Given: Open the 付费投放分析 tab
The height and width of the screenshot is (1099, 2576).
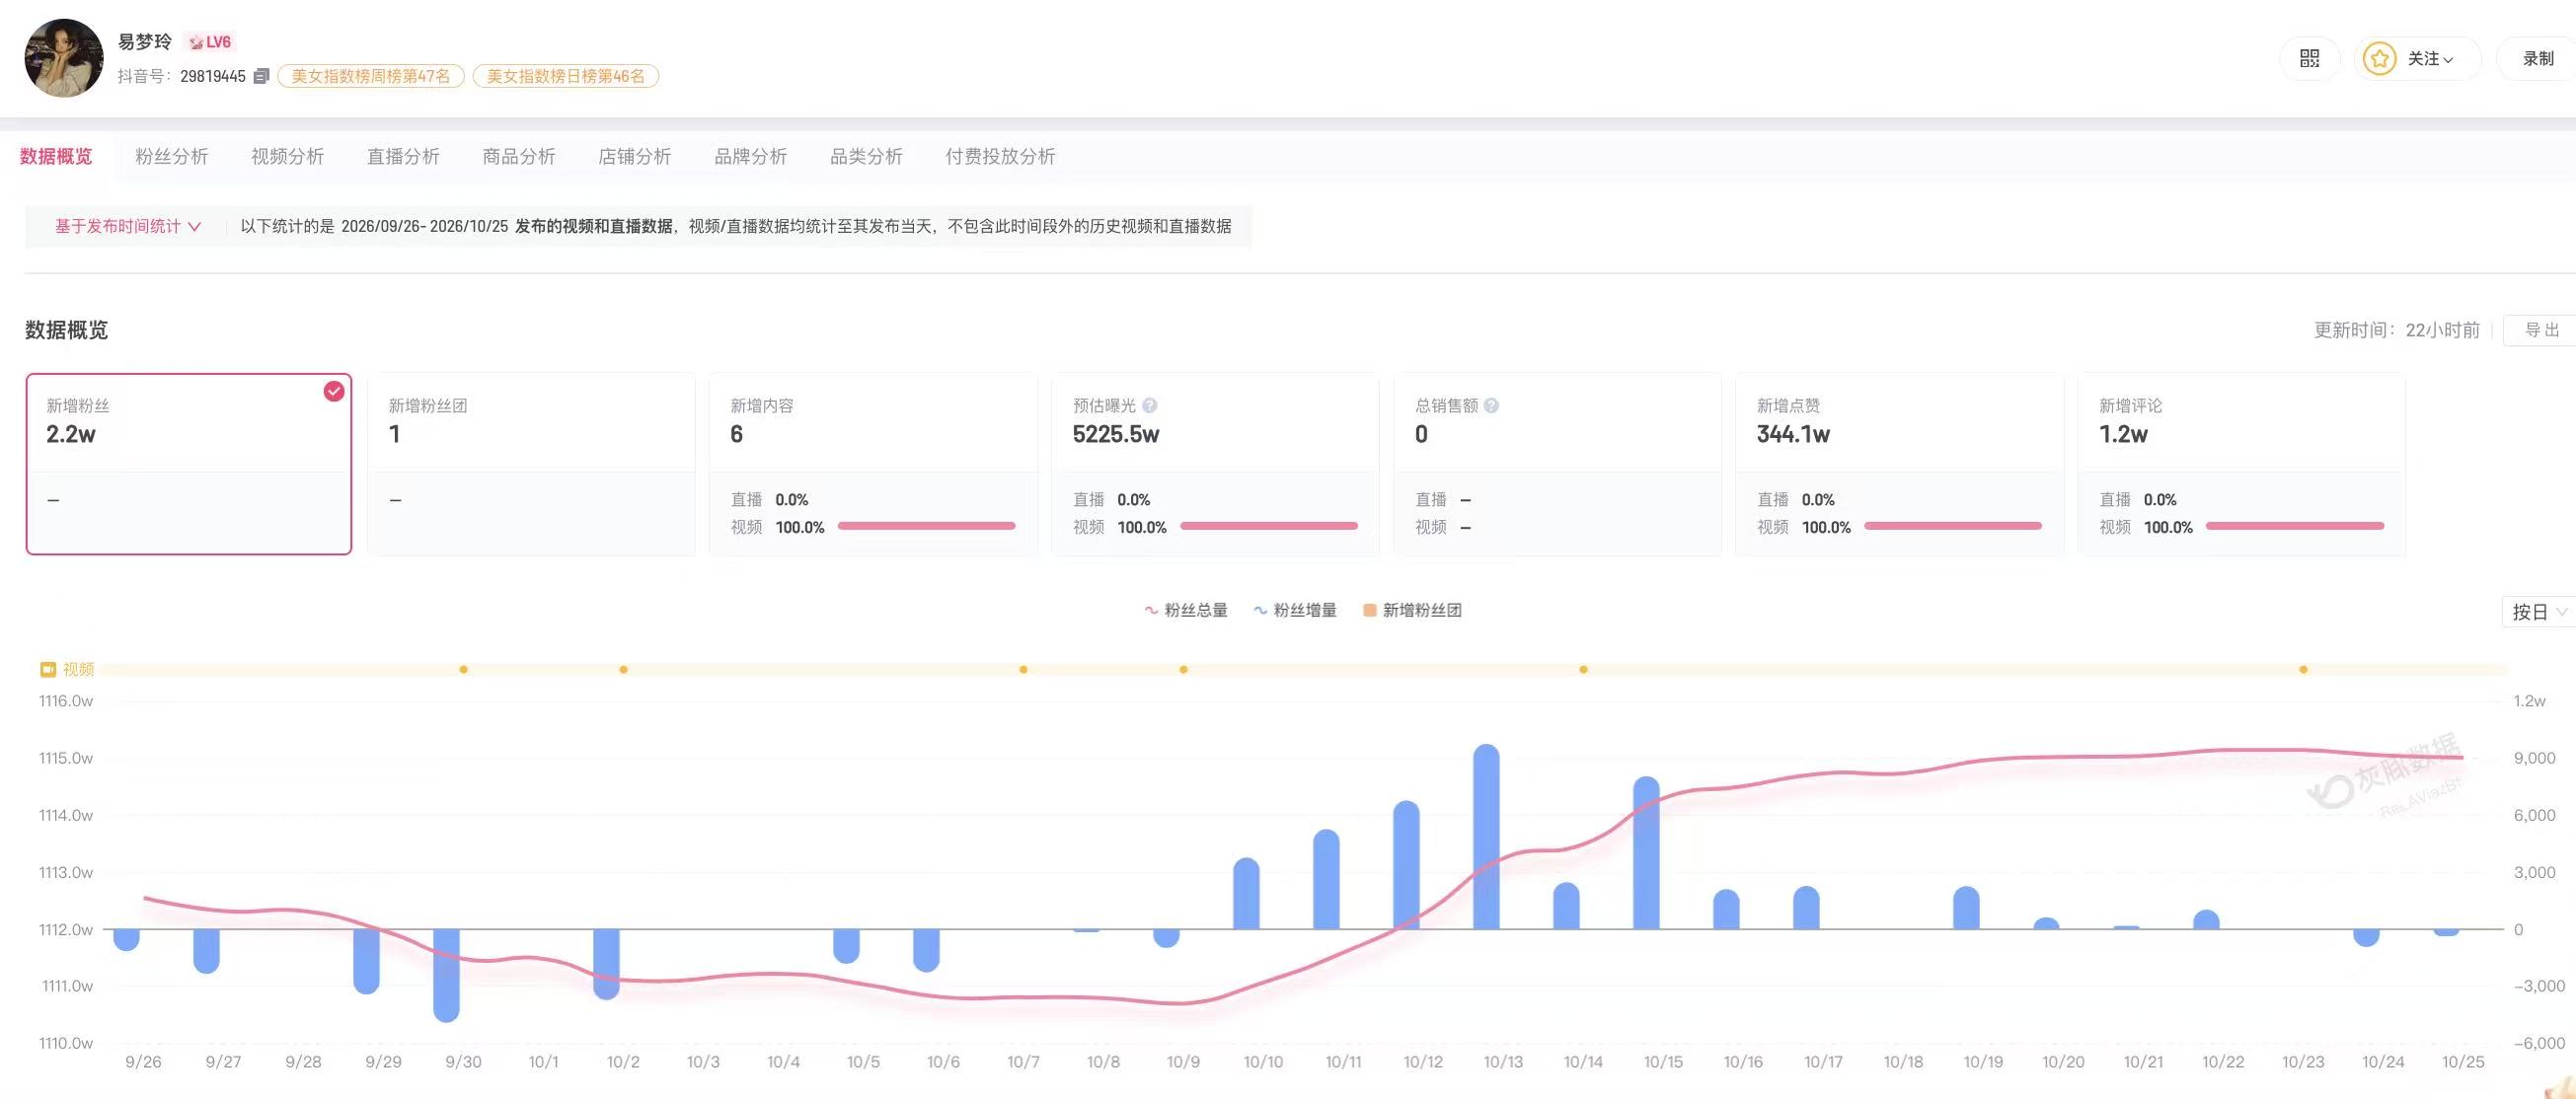Looking at the screenshot, I should coord(1001,156).
